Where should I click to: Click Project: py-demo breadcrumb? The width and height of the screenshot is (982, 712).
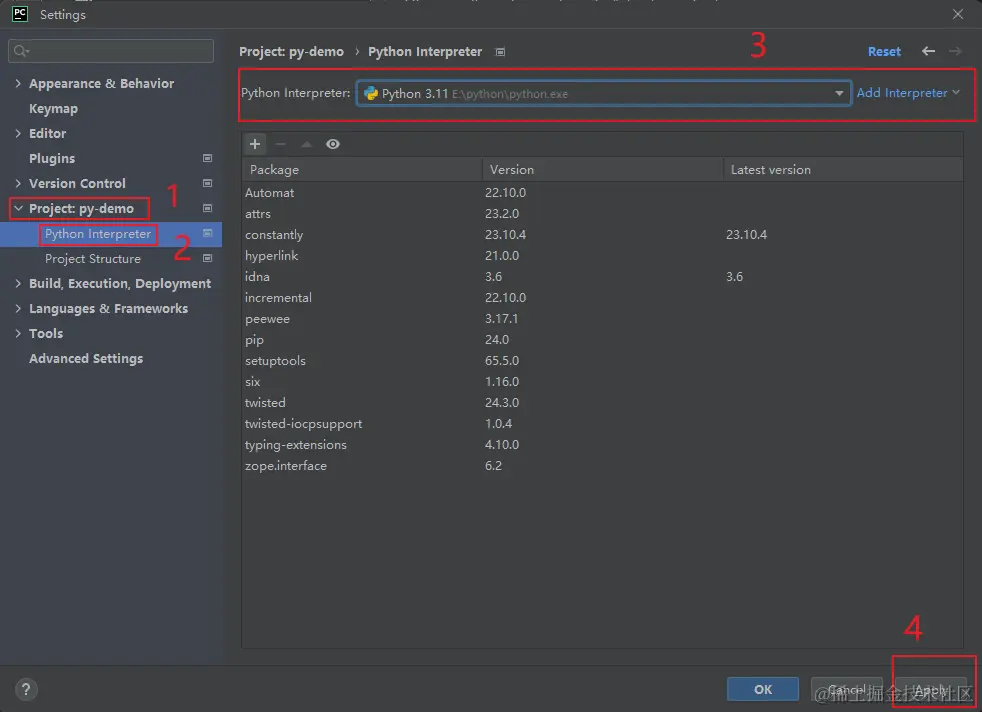(x=291, y=51)
